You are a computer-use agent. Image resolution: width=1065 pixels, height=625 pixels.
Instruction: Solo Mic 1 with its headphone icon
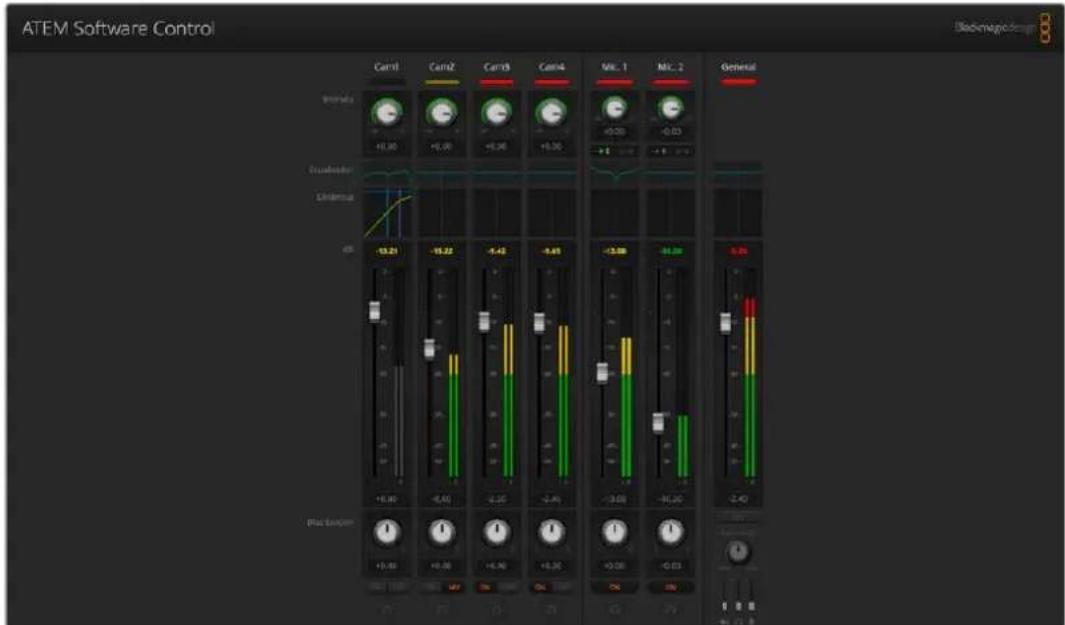(x=615, y=609)
